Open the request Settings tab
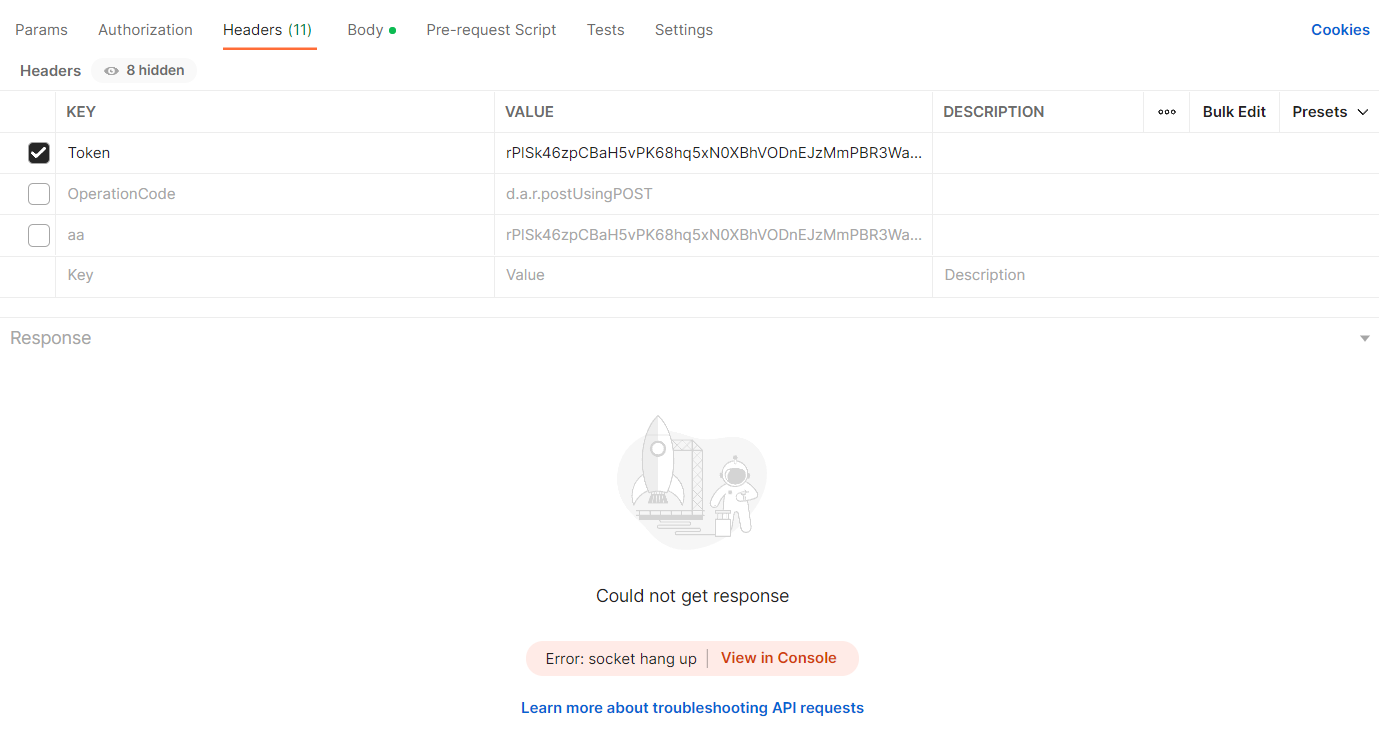1379x730 pixels. [683, 30]
